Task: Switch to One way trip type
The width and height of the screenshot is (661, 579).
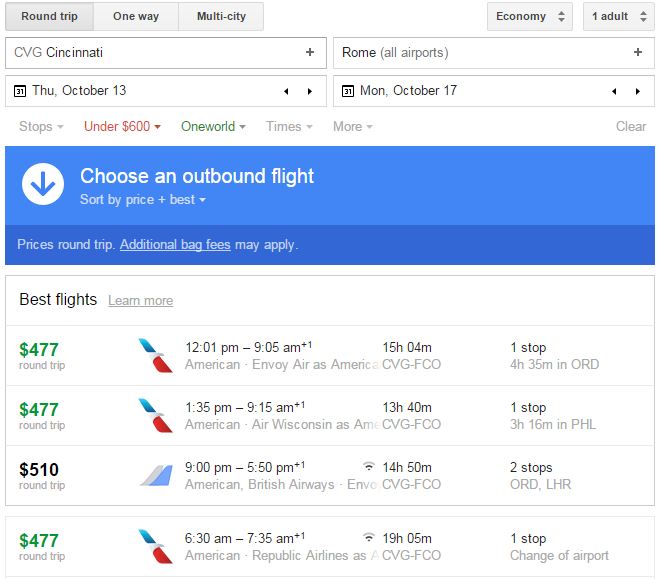Action: [136, 17]
